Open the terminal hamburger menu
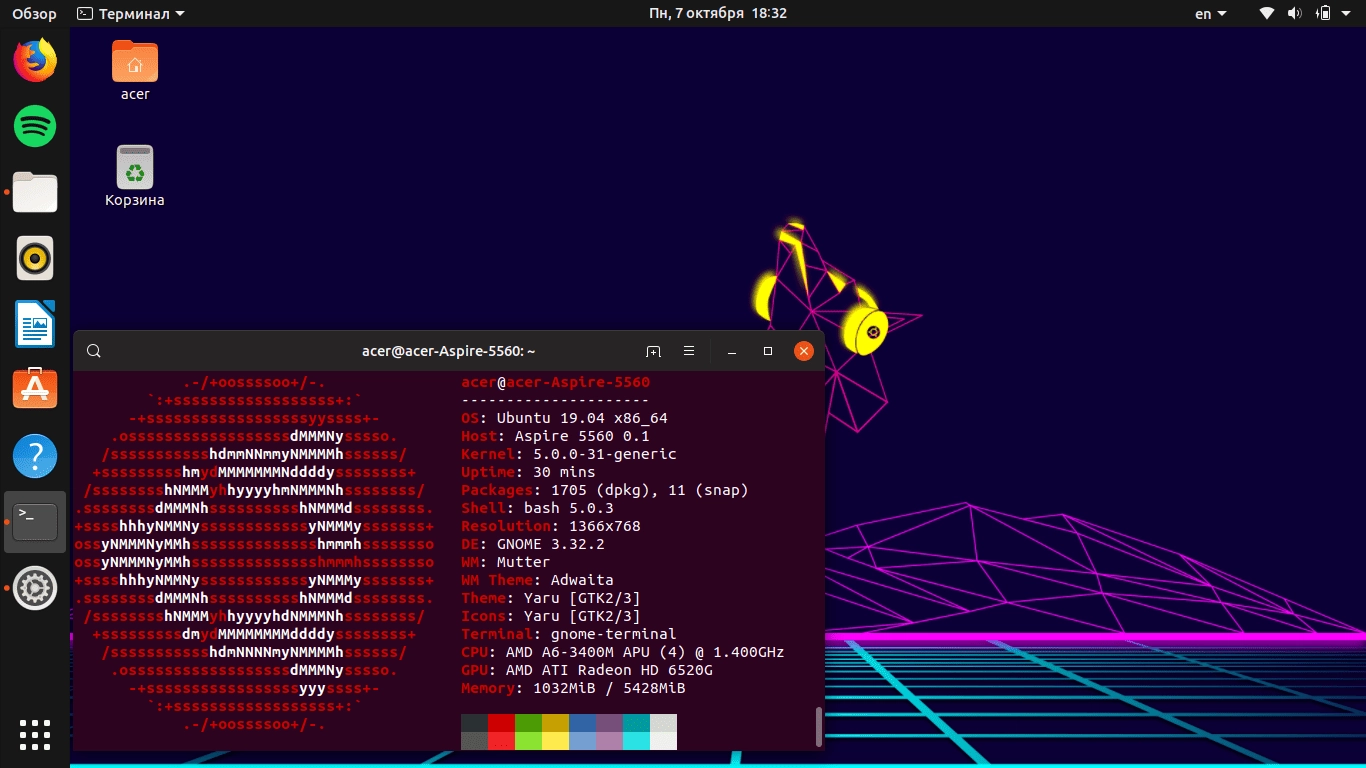The image size is (1366, 768). (689, 351)
